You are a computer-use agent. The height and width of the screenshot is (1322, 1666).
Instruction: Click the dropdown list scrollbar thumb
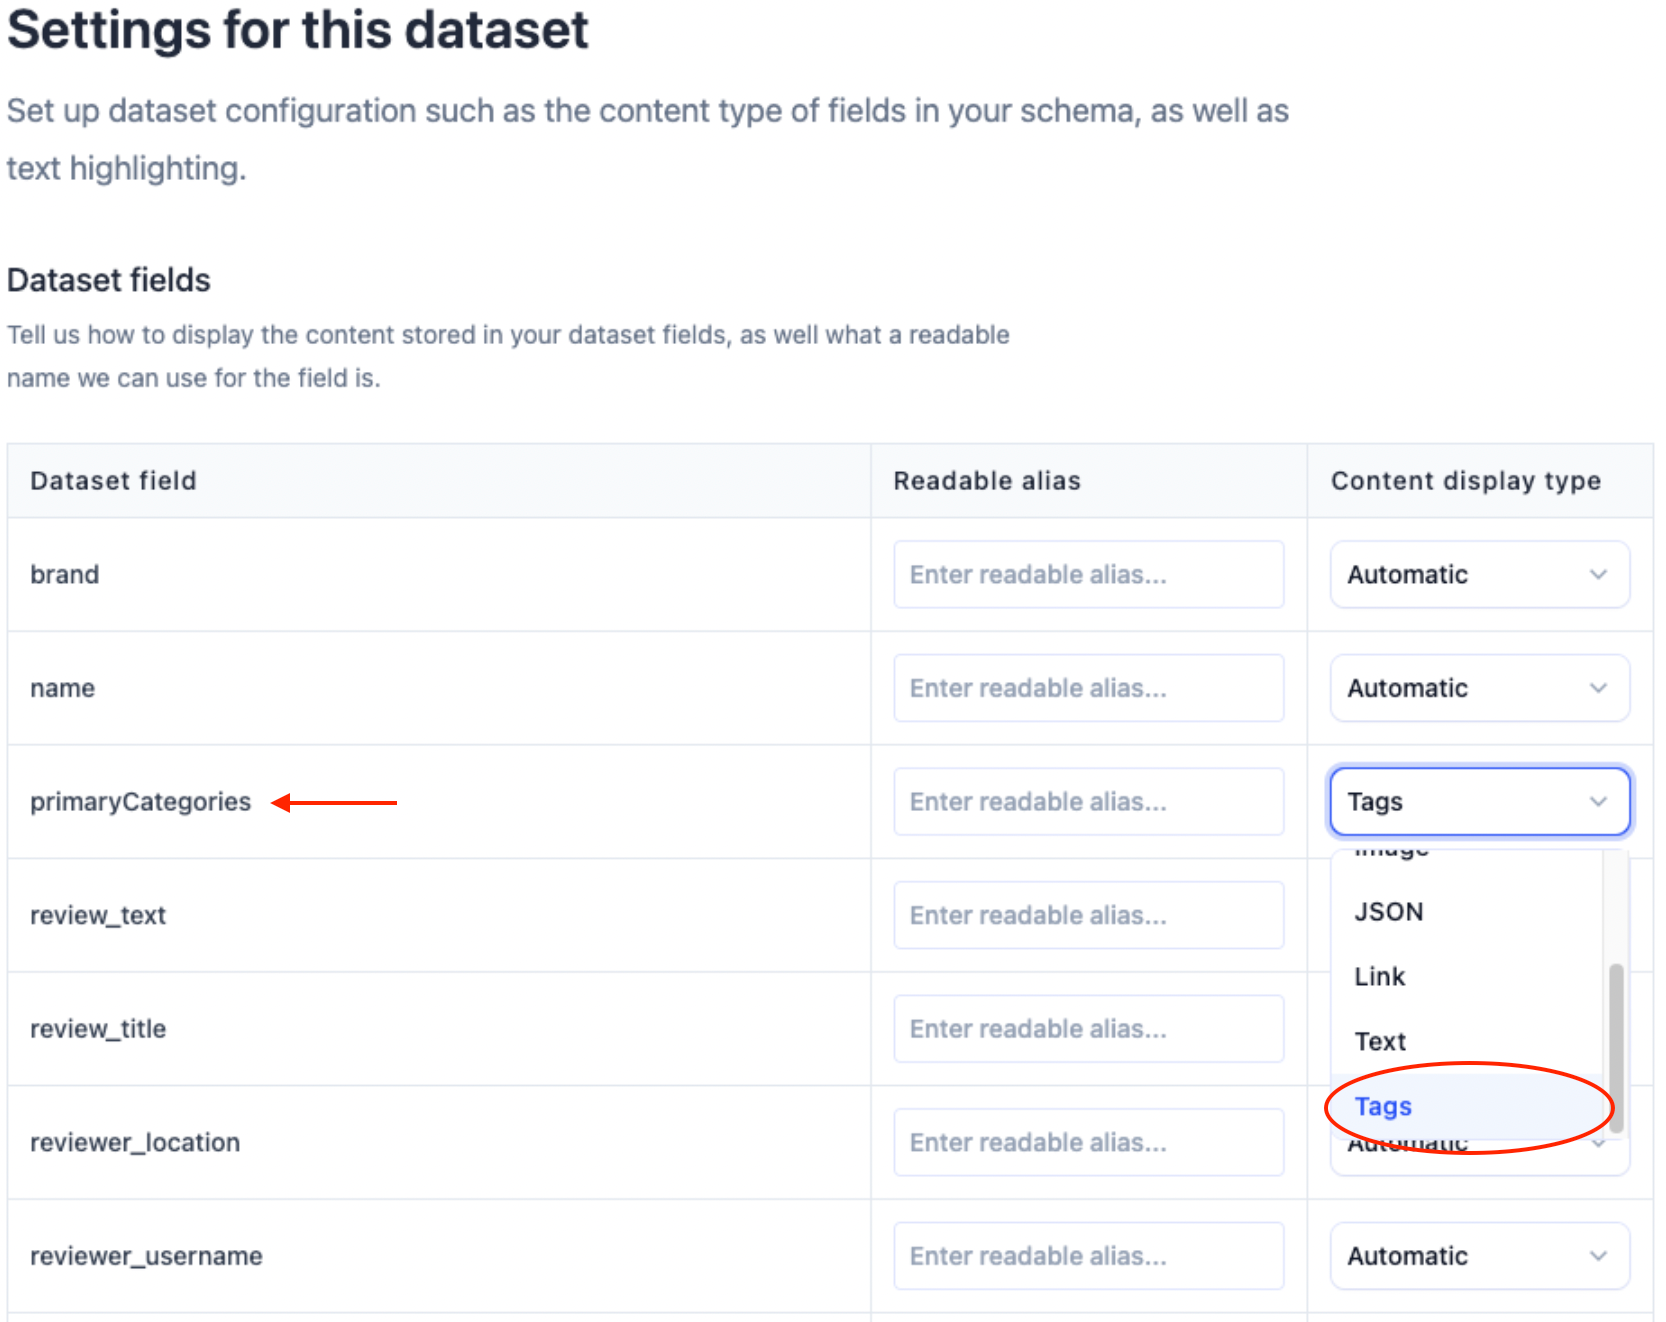(1615, 1045)
